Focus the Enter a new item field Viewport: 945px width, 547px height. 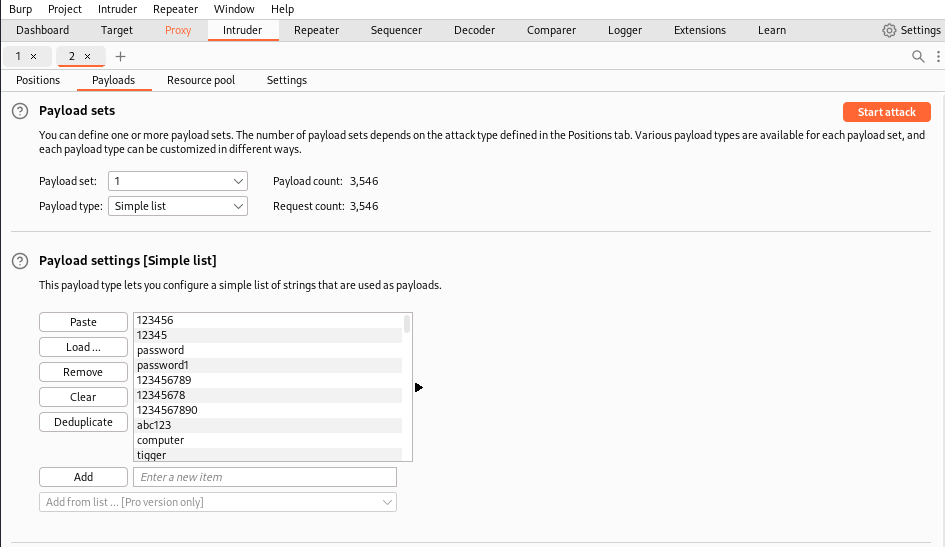265,477
